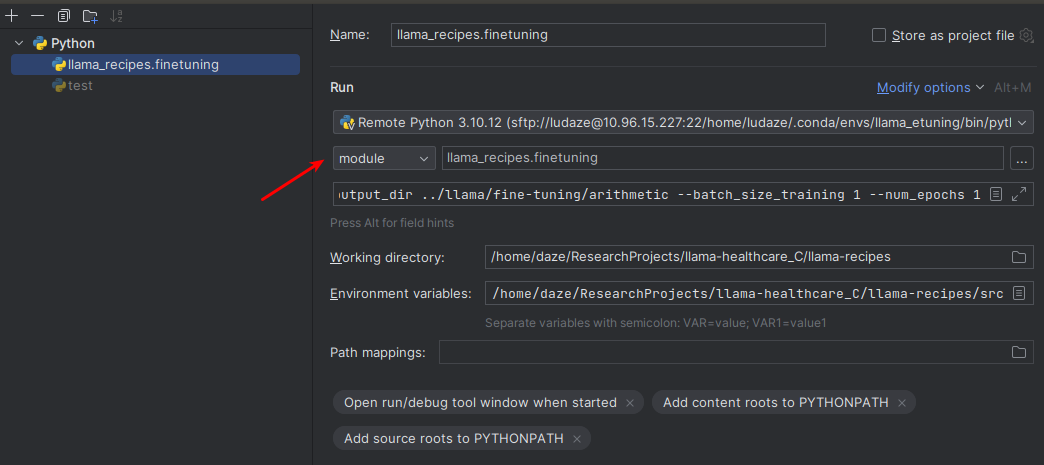1044x465 pixels.
Task: Remove the selected configuration with the minus icon
Action: (38, 16)
